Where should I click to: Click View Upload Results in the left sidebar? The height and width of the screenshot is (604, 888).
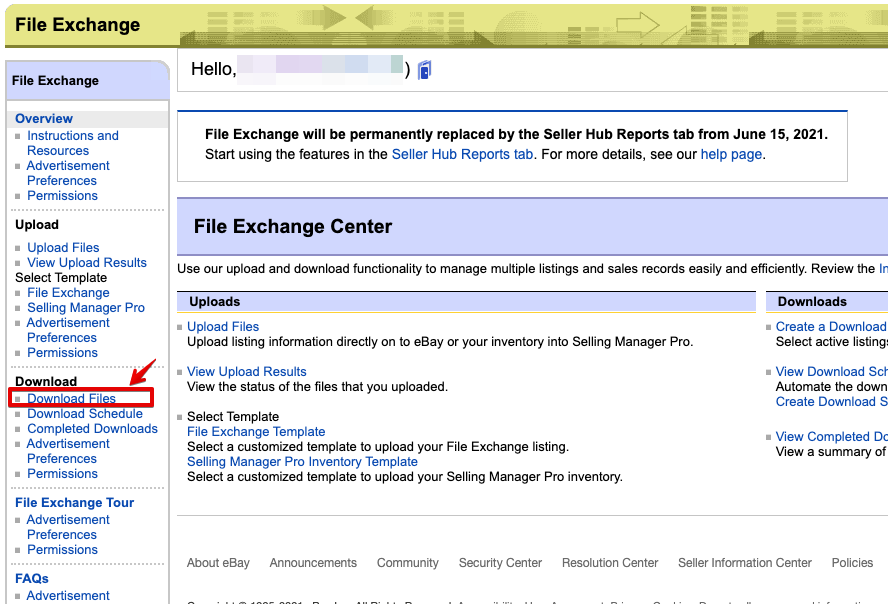tap(87, 263)
